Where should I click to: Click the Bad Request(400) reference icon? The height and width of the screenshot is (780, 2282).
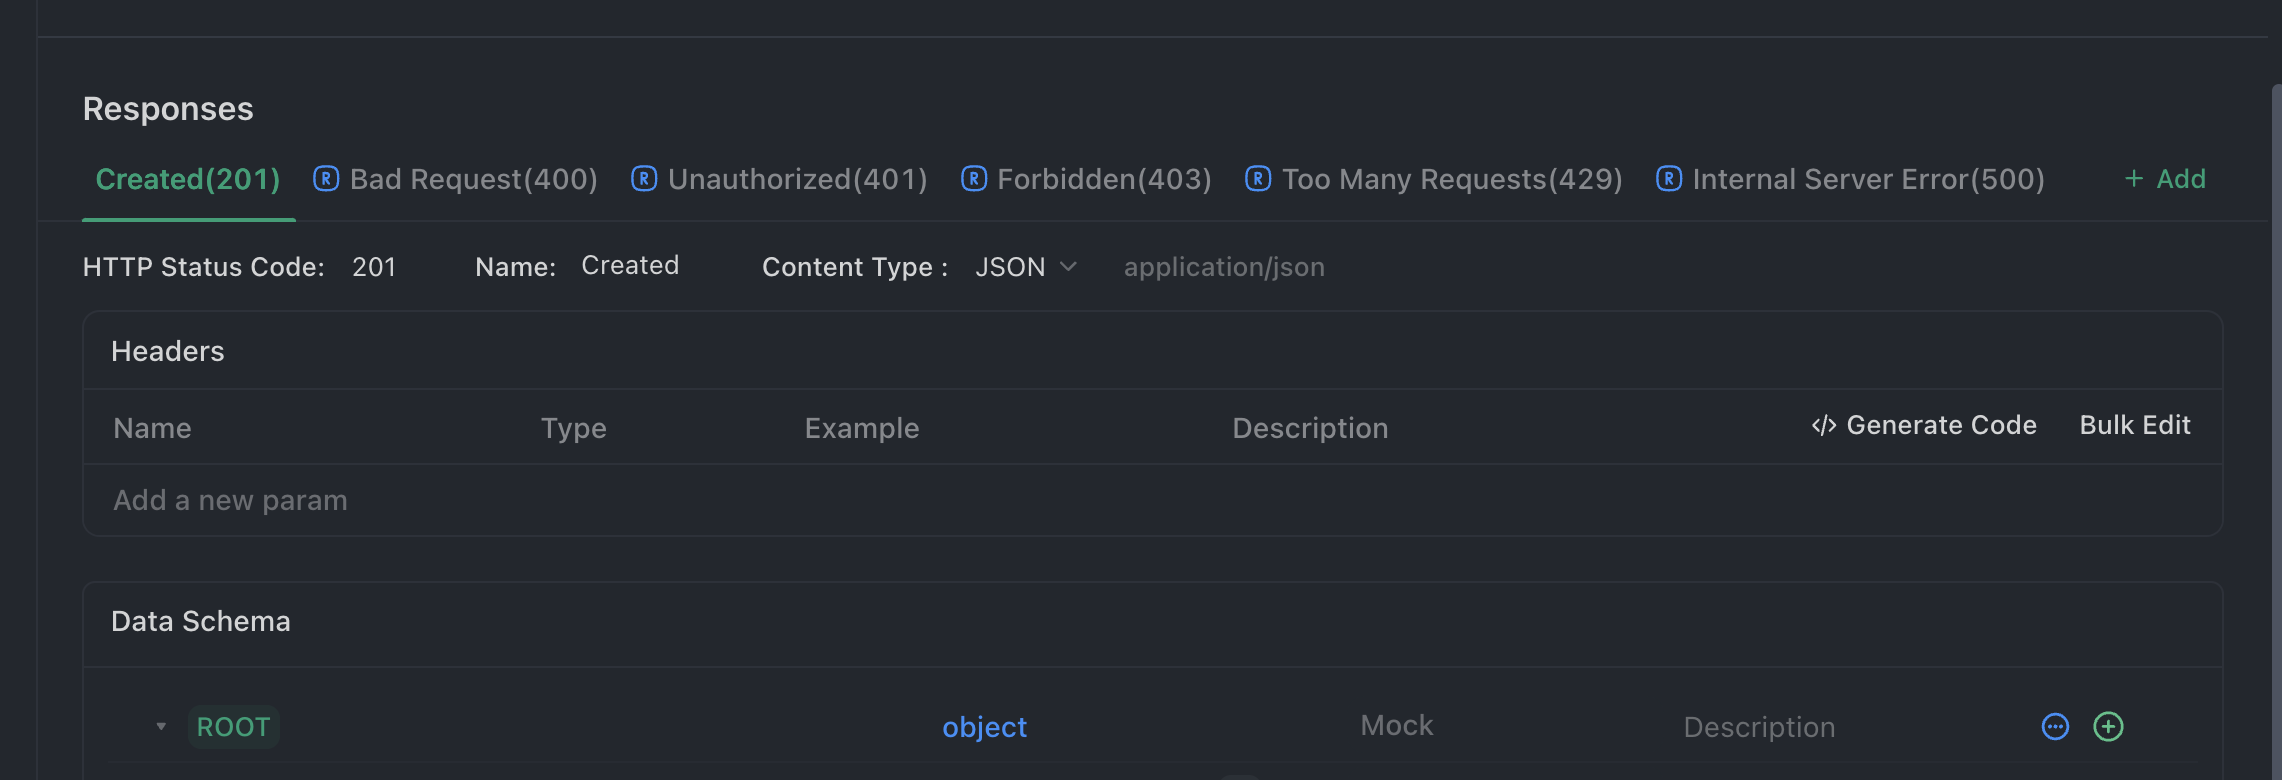(x=325, y=179)
